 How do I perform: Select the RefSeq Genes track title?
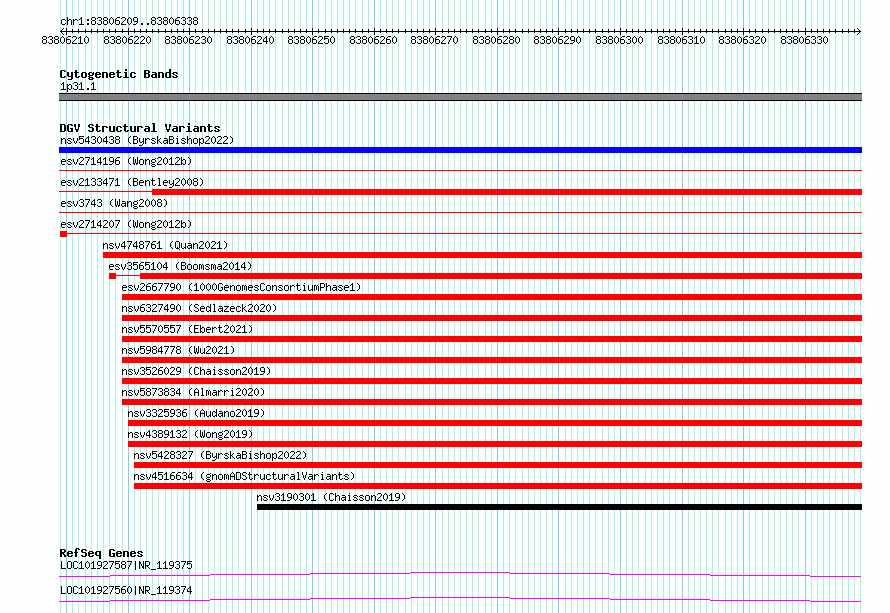click(102, 553)
